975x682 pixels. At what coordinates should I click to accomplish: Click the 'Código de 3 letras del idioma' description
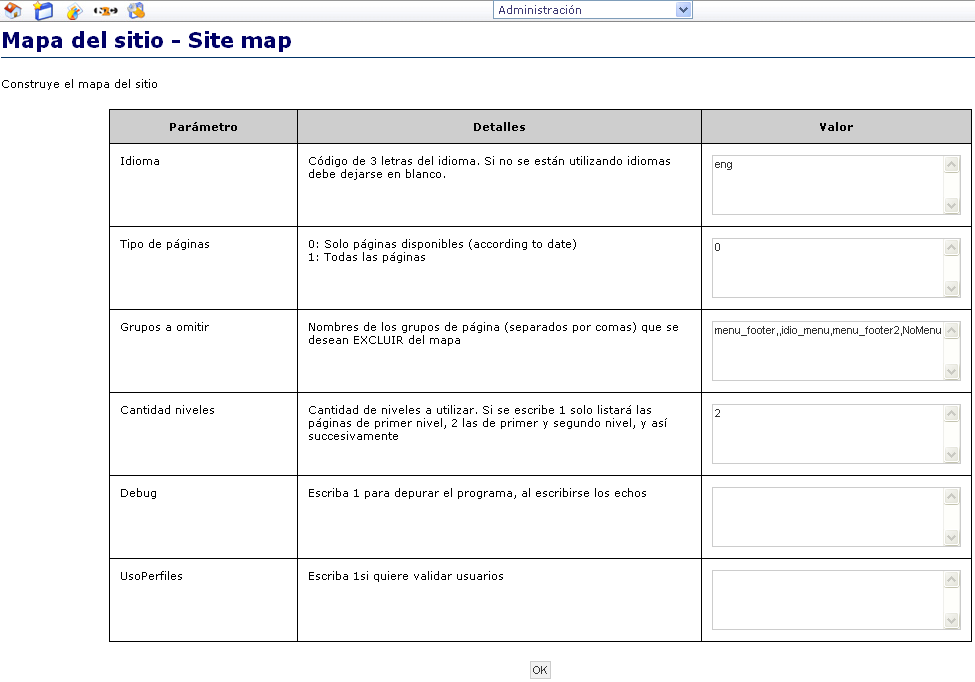489,168
